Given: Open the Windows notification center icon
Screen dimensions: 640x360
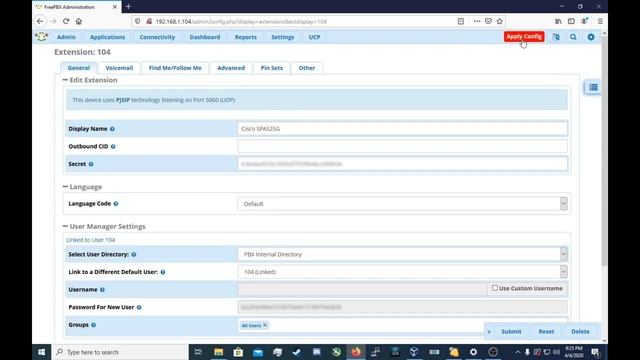Looking at the screenshot, I should click(x=595, y=352).
